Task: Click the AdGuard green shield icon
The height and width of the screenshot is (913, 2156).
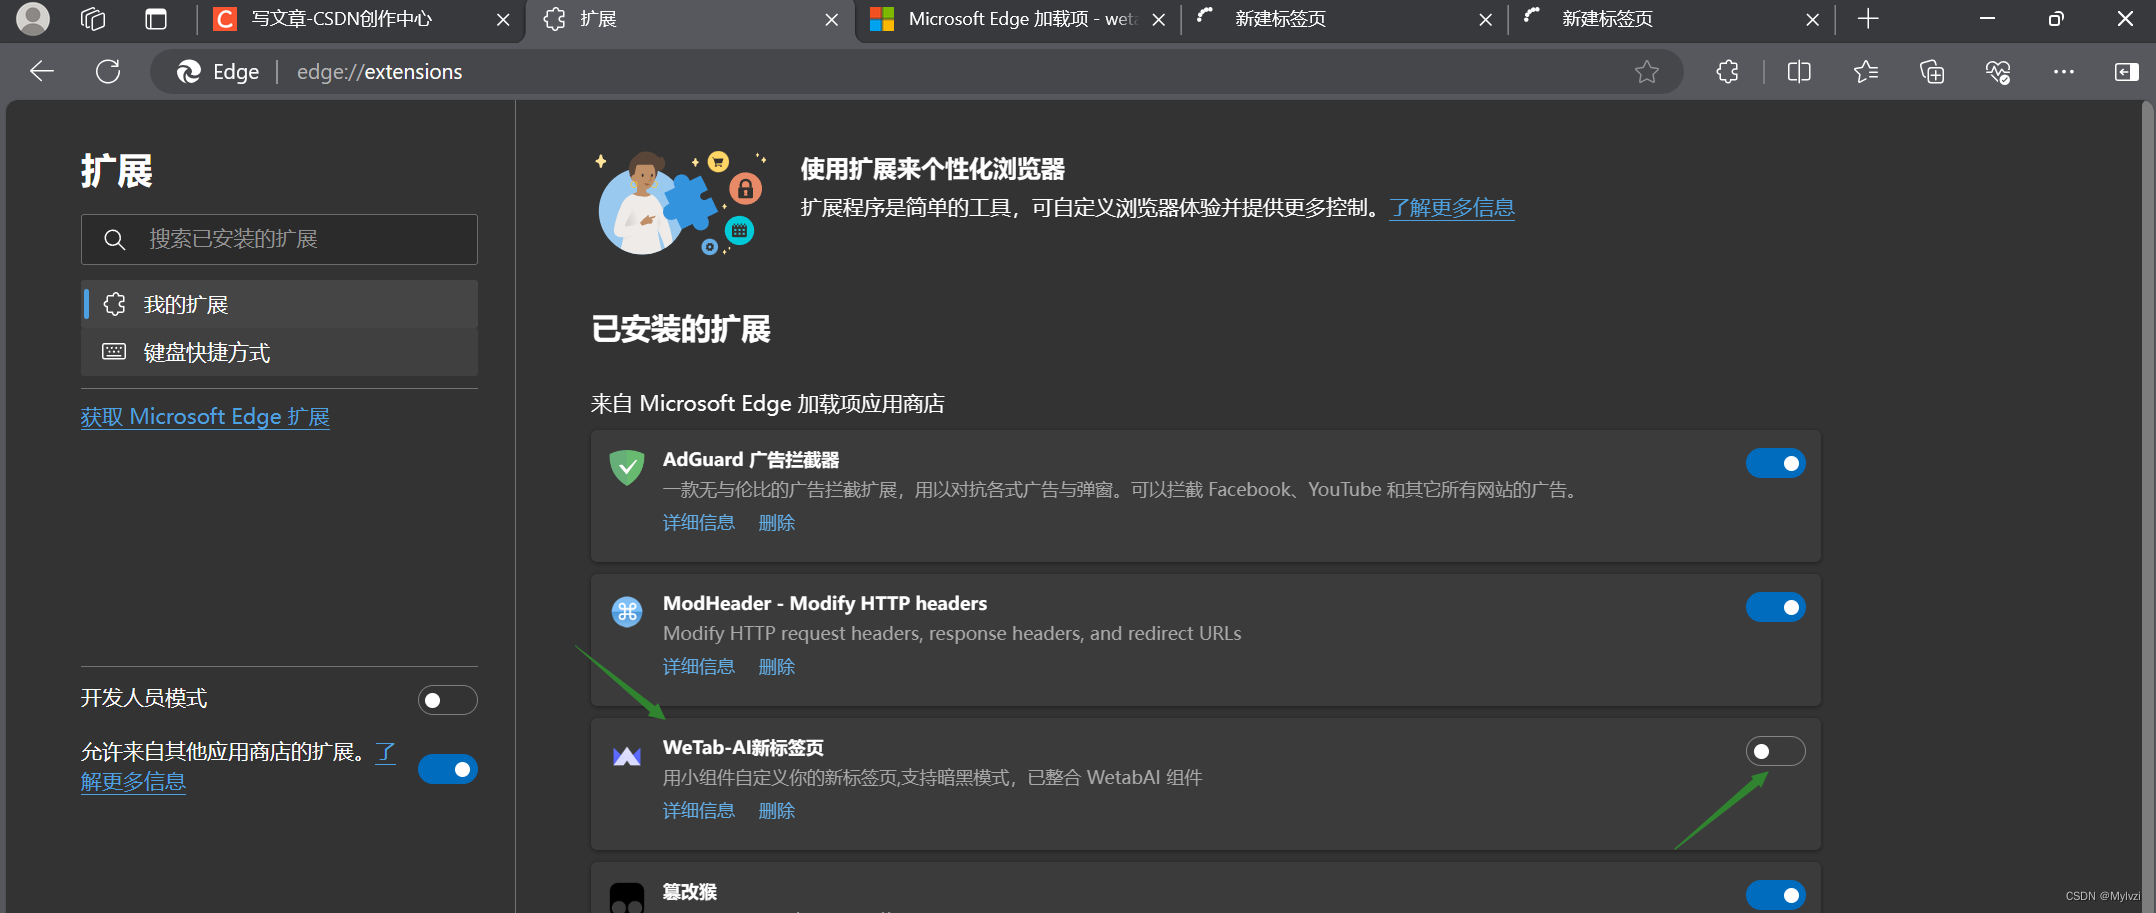Action: [627, 467]
